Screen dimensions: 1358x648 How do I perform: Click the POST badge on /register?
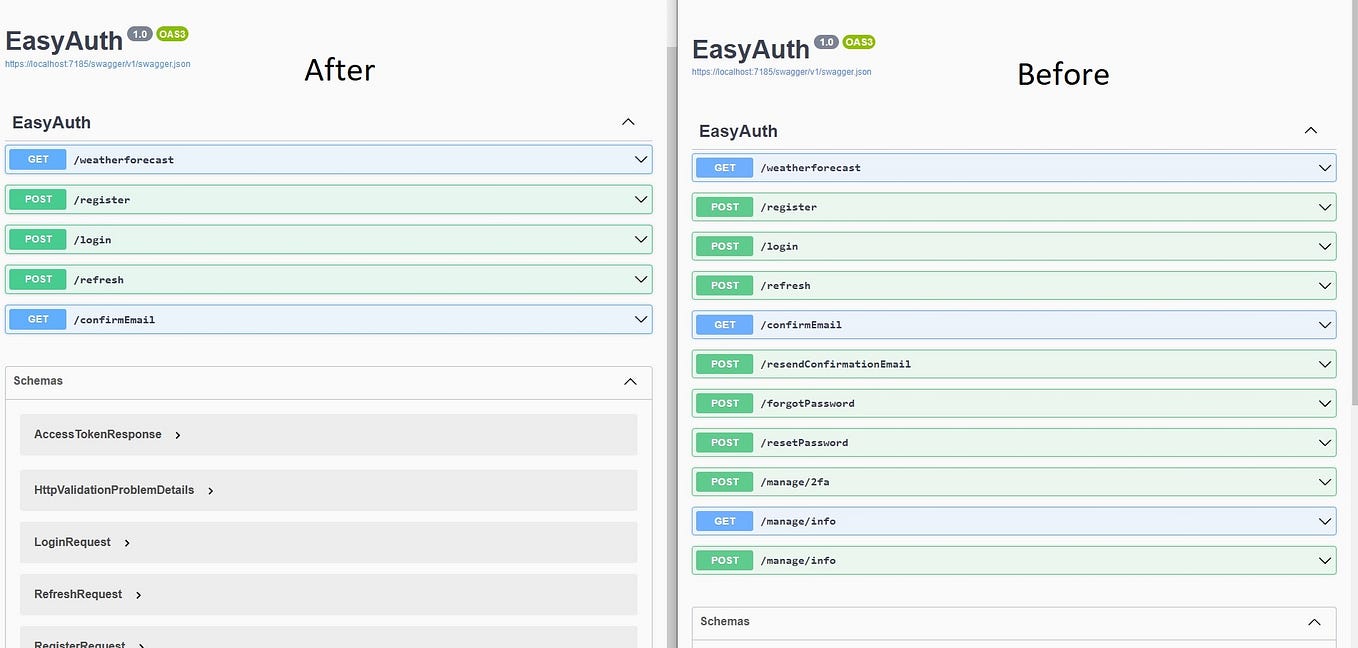[x=37, y=199]
